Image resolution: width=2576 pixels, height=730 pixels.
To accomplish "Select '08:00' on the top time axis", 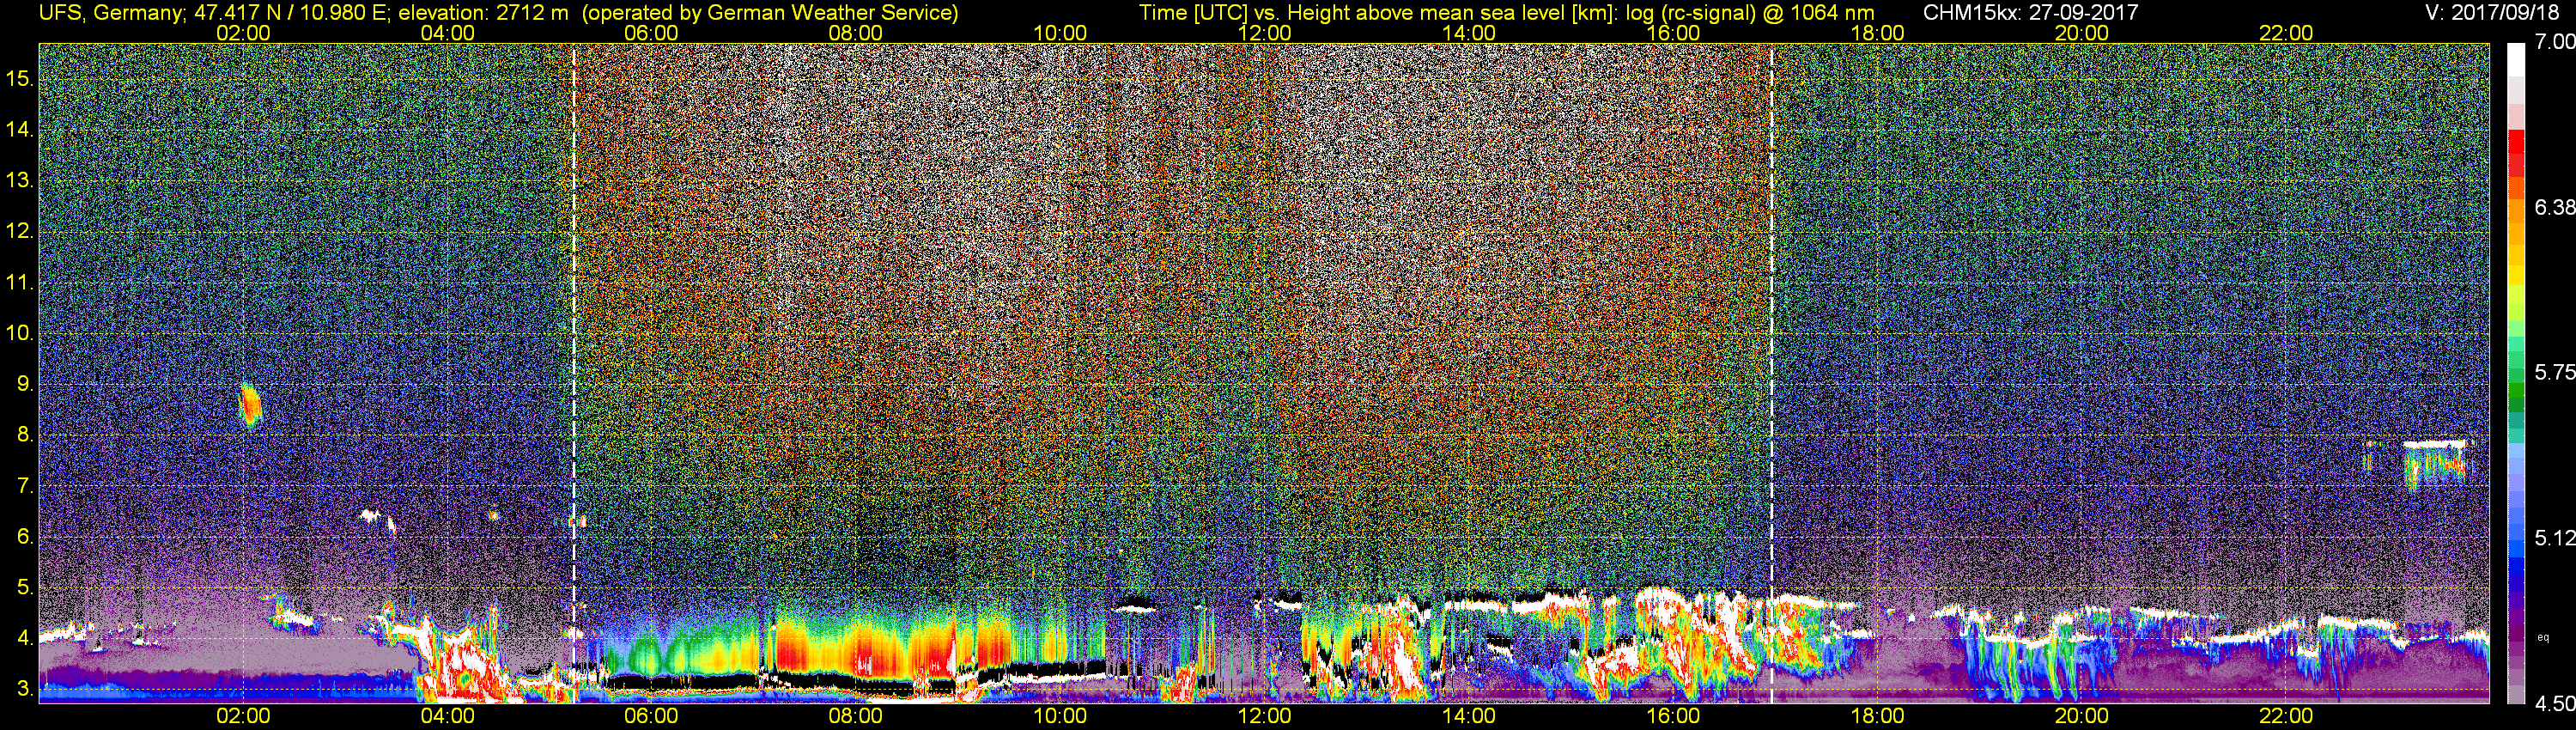I will pyautogui.click(x=856, y=33).
